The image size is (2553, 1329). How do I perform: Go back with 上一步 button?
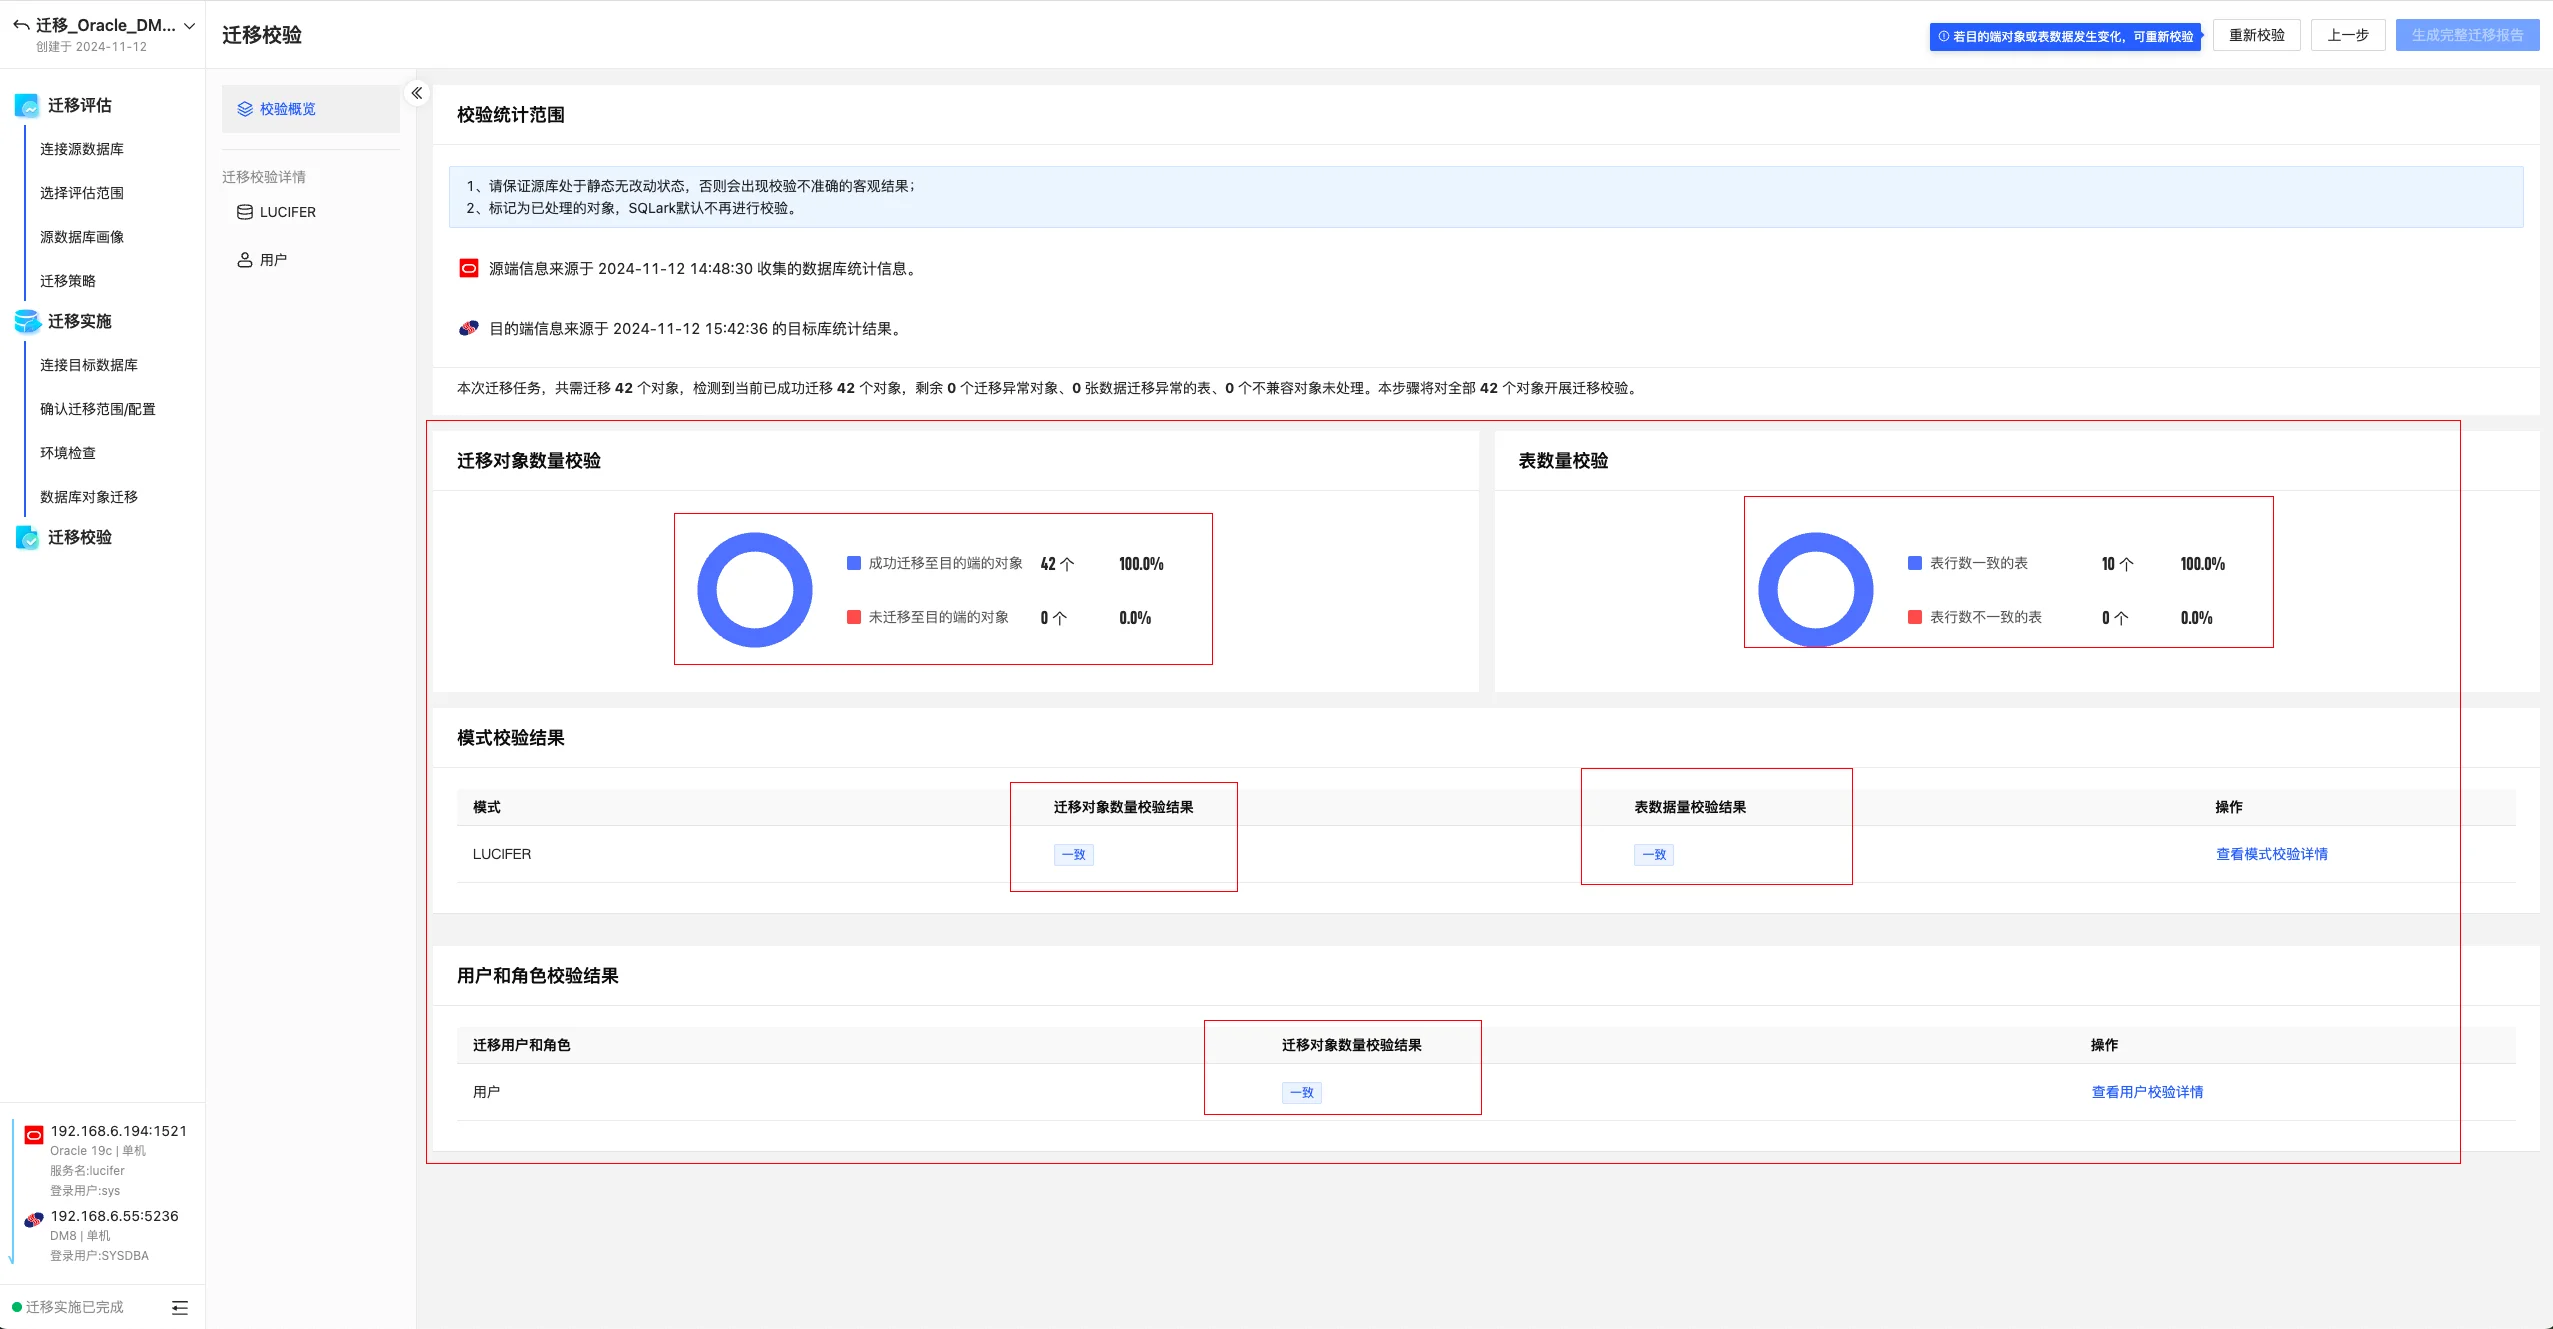[2347, 35]
